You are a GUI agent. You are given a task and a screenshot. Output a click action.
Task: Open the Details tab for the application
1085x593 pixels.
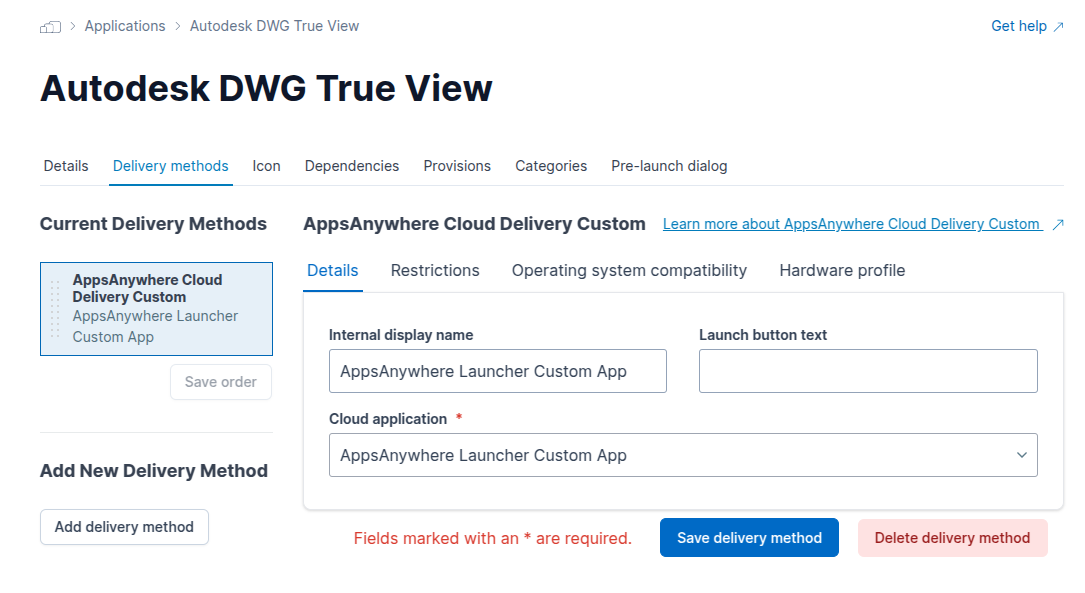point(66,166)
